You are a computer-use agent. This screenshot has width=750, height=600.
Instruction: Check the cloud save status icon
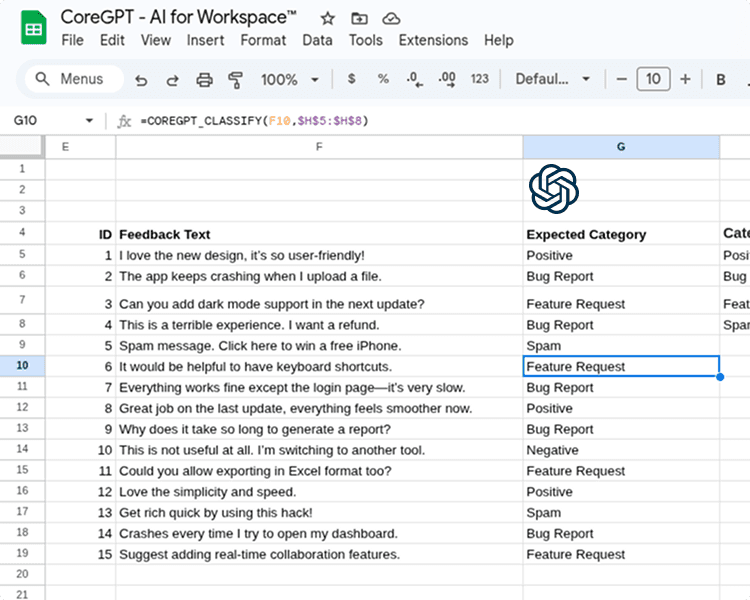[391, 18]
